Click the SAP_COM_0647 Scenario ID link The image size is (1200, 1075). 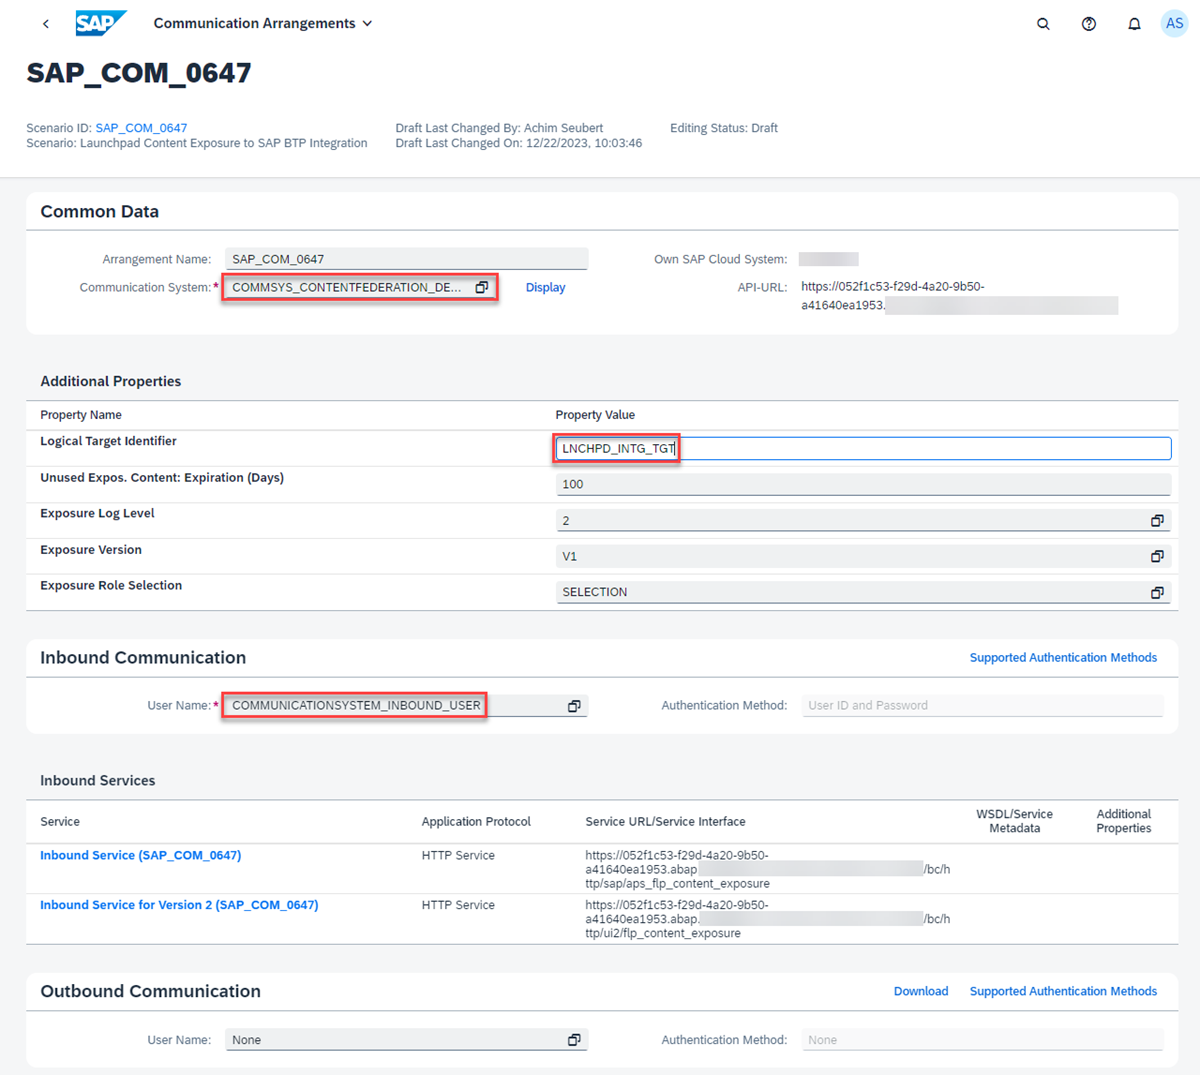point(141,128)
